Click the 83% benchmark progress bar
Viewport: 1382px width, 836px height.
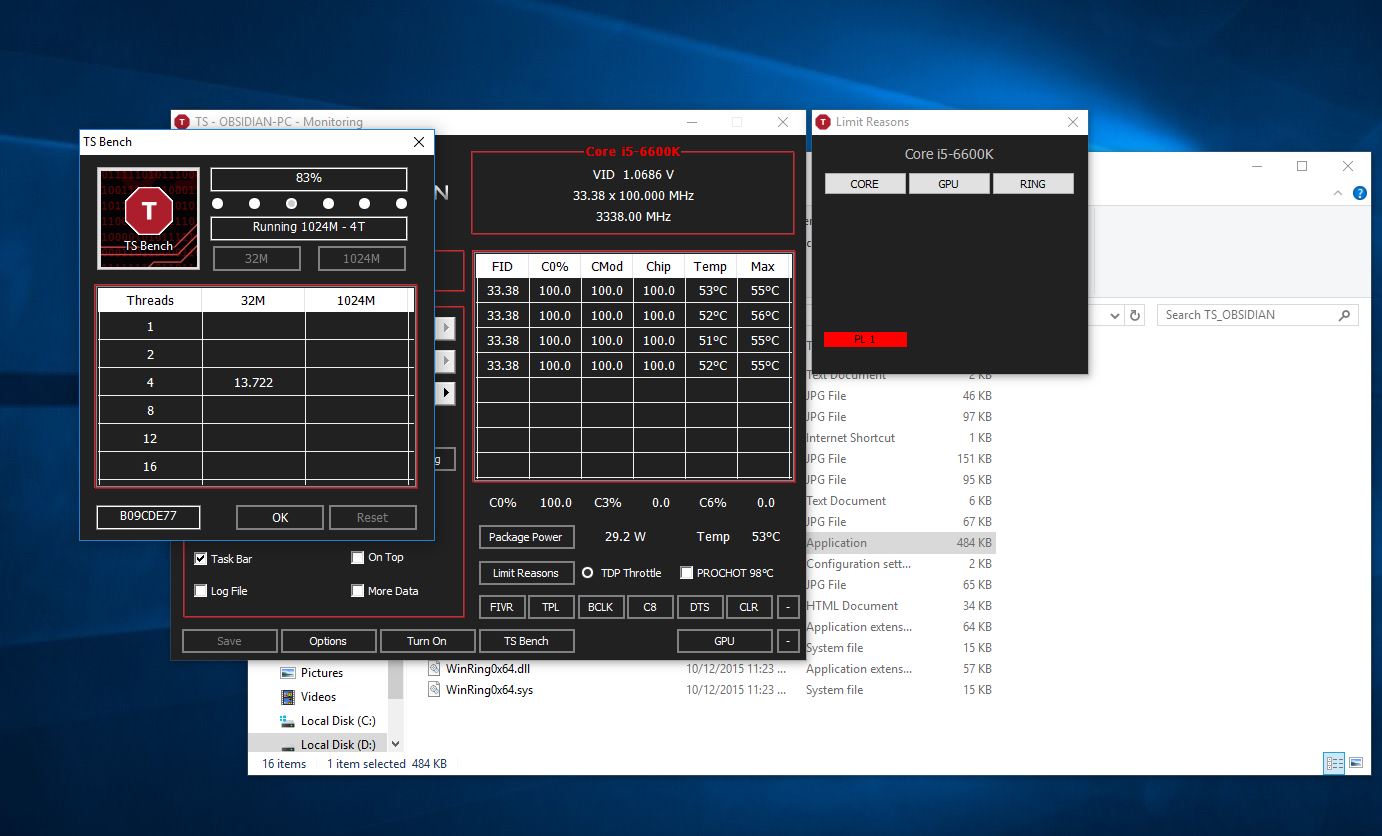(309, 178)
